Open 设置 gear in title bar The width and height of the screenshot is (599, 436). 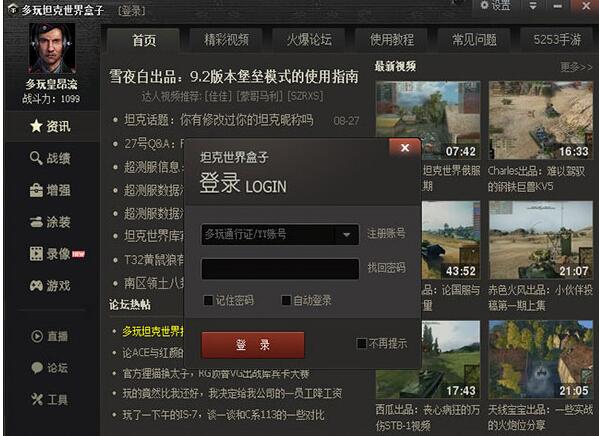[x=495, y=5]
